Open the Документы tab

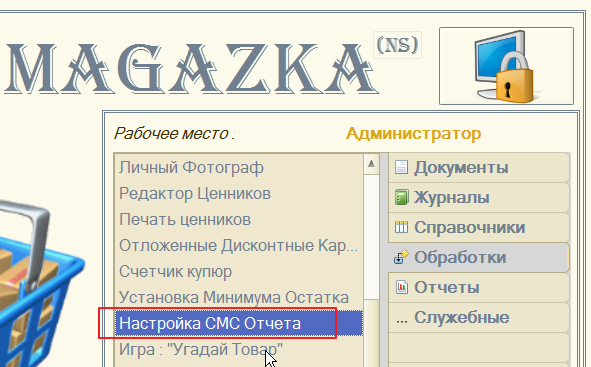pos(479,167)
